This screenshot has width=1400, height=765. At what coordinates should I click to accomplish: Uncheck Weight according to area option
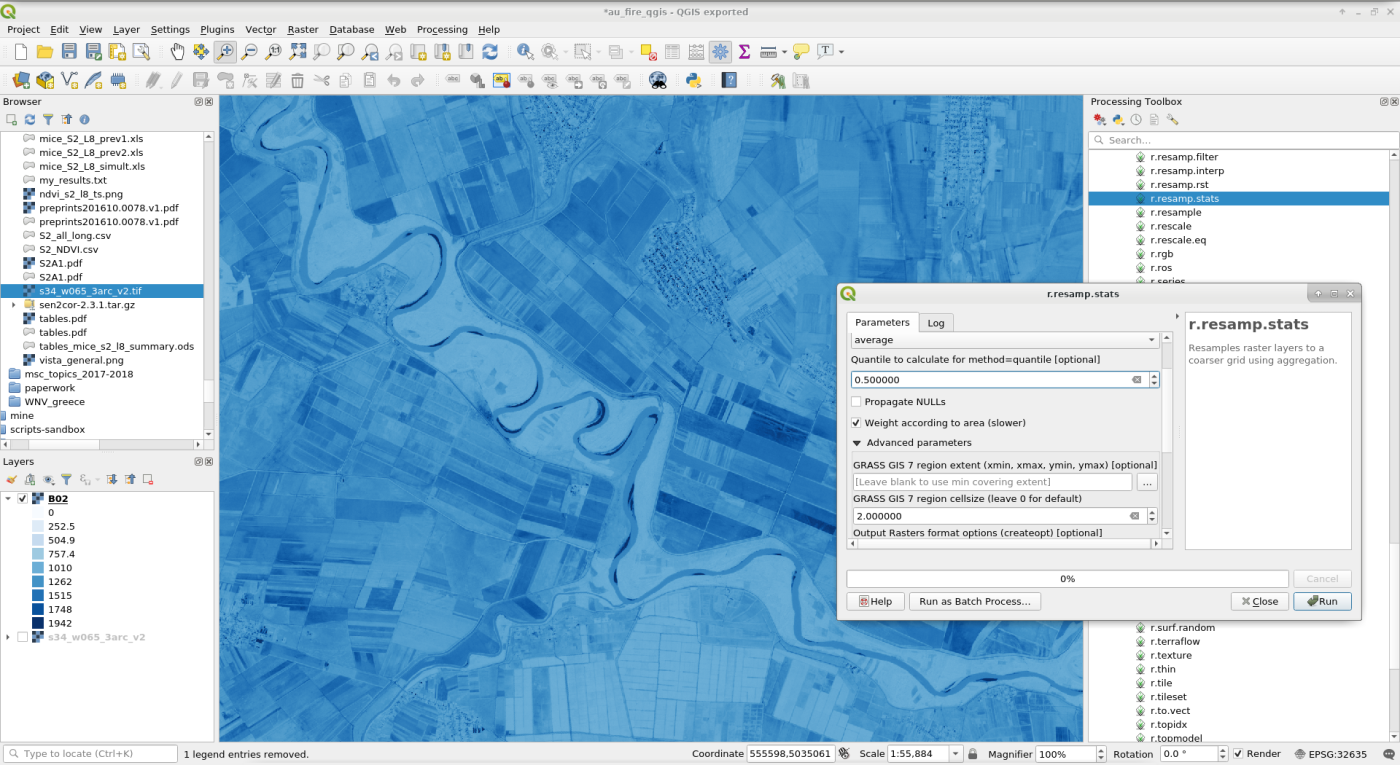(856, 423)
